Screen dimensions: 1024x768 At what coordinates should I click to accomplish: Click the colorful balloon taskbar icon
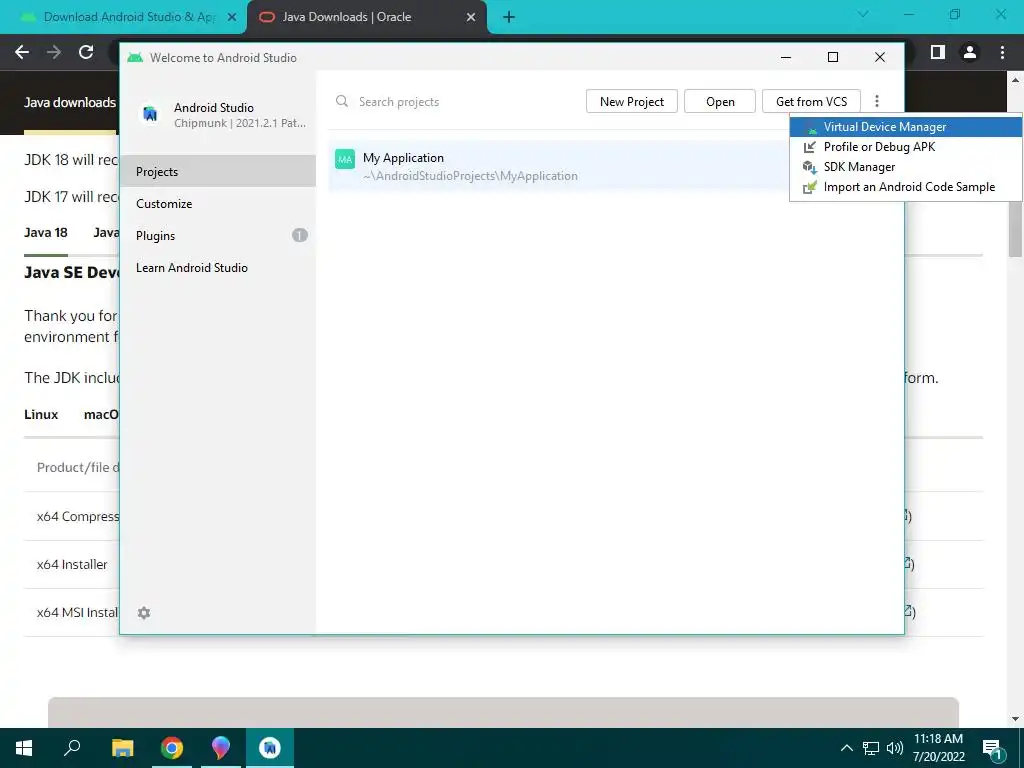coord(221,748)
